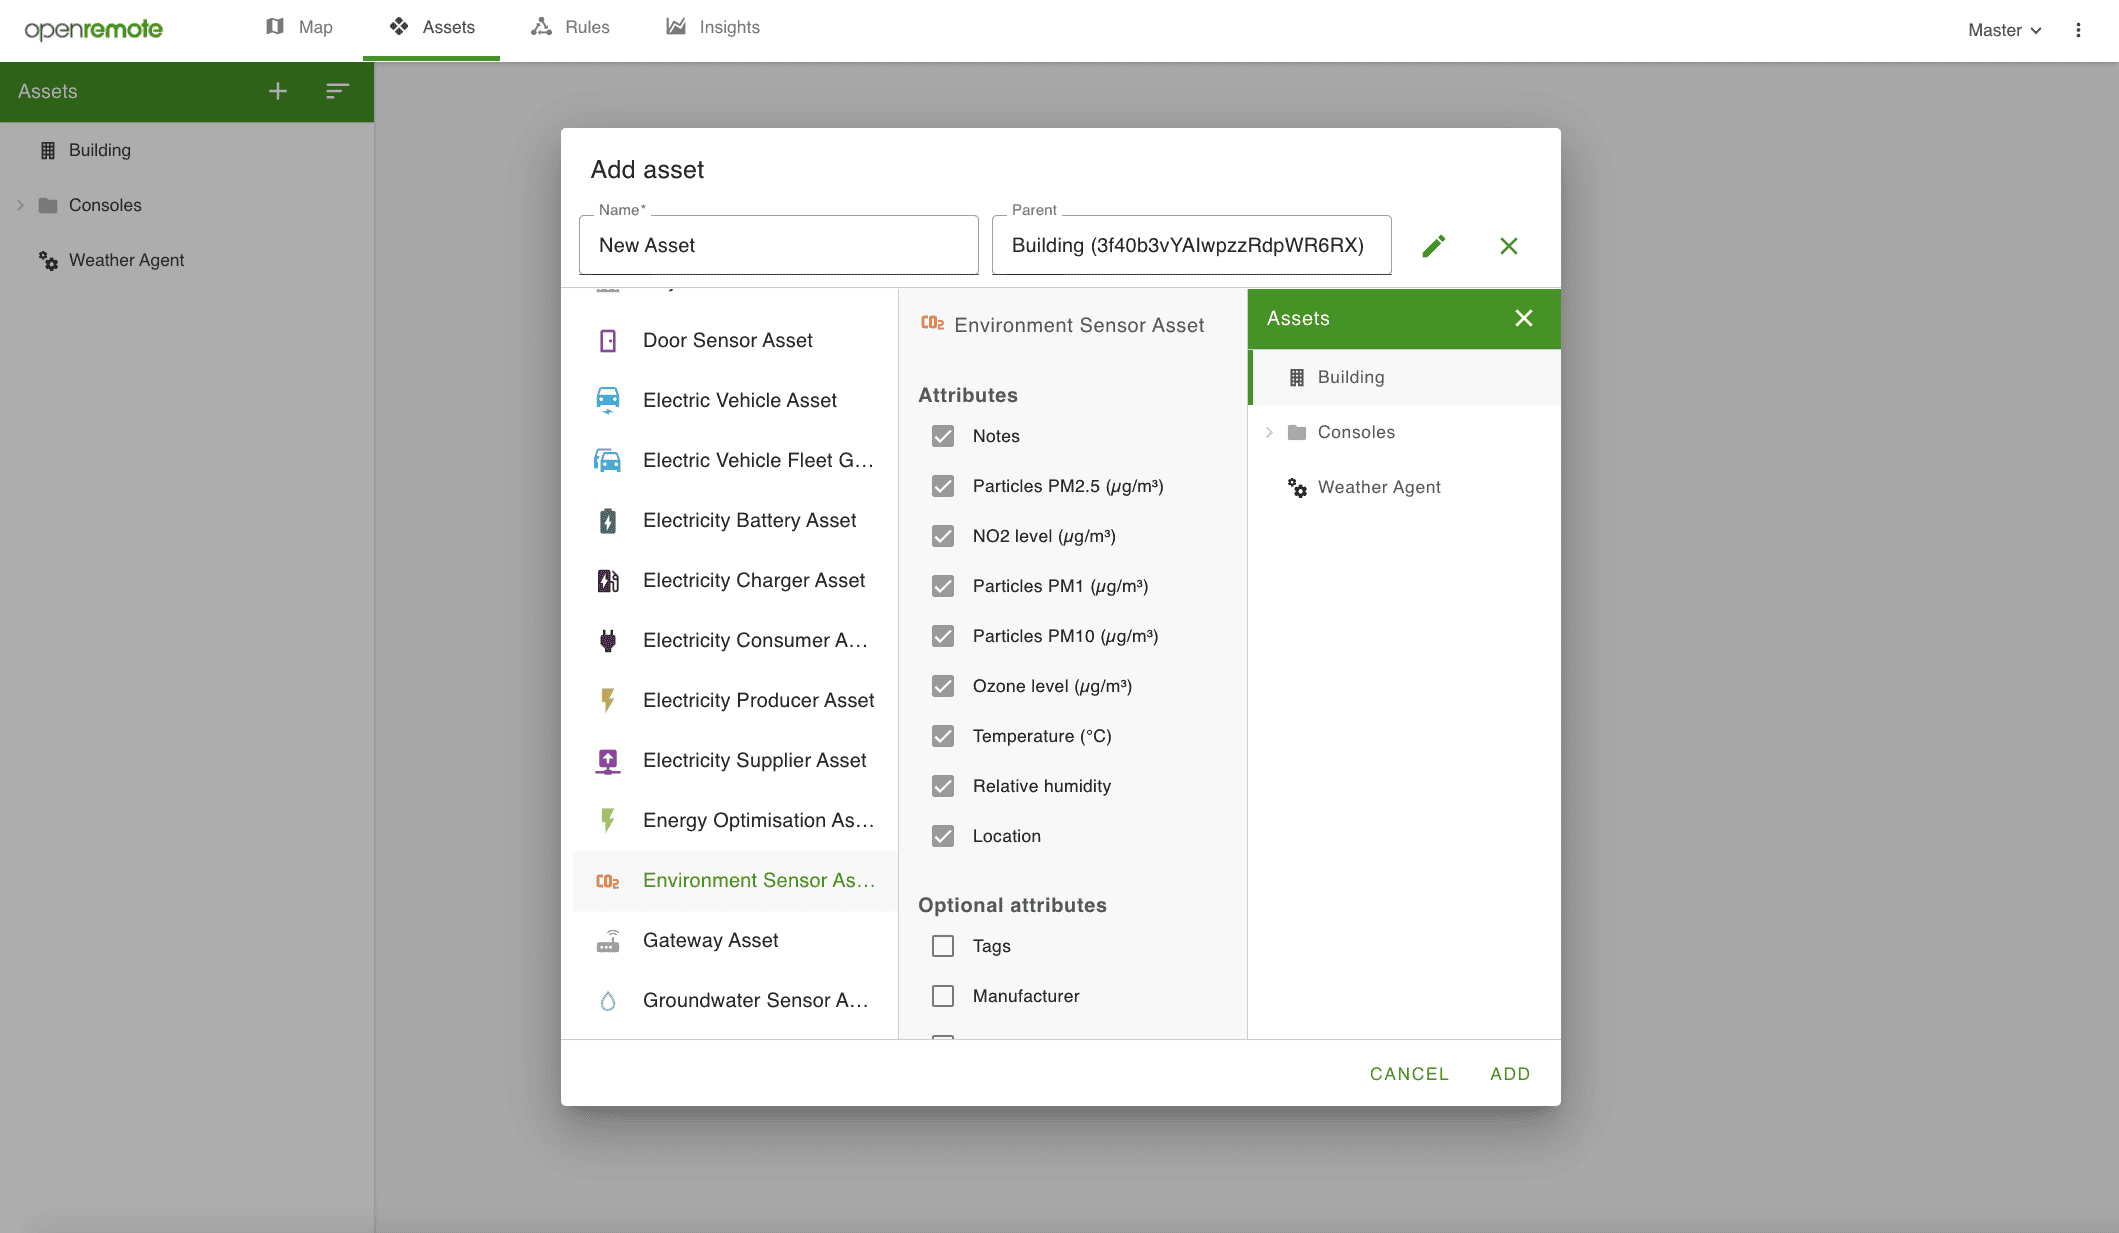Open the Insights tab
Viewport: 2119px width, 1233px height.
coord(713,28)
